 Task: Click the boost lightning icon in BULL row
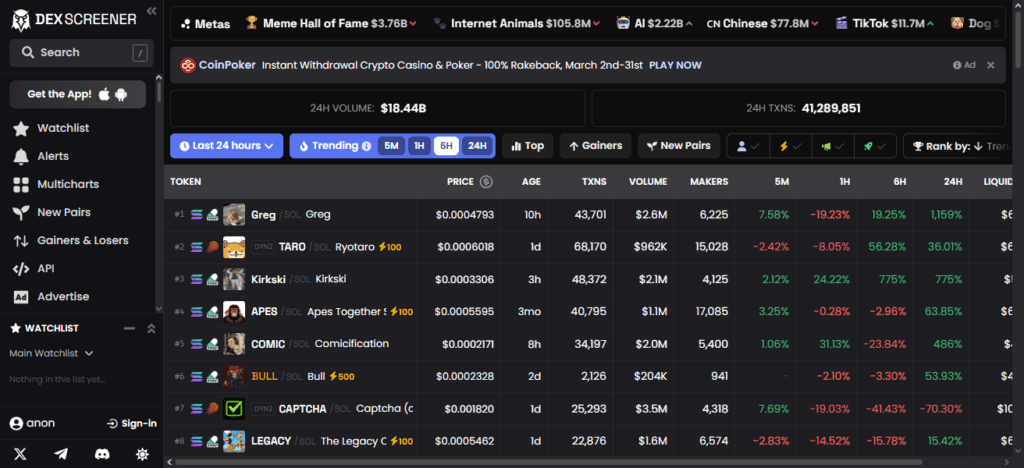click(x=332, y=377)
